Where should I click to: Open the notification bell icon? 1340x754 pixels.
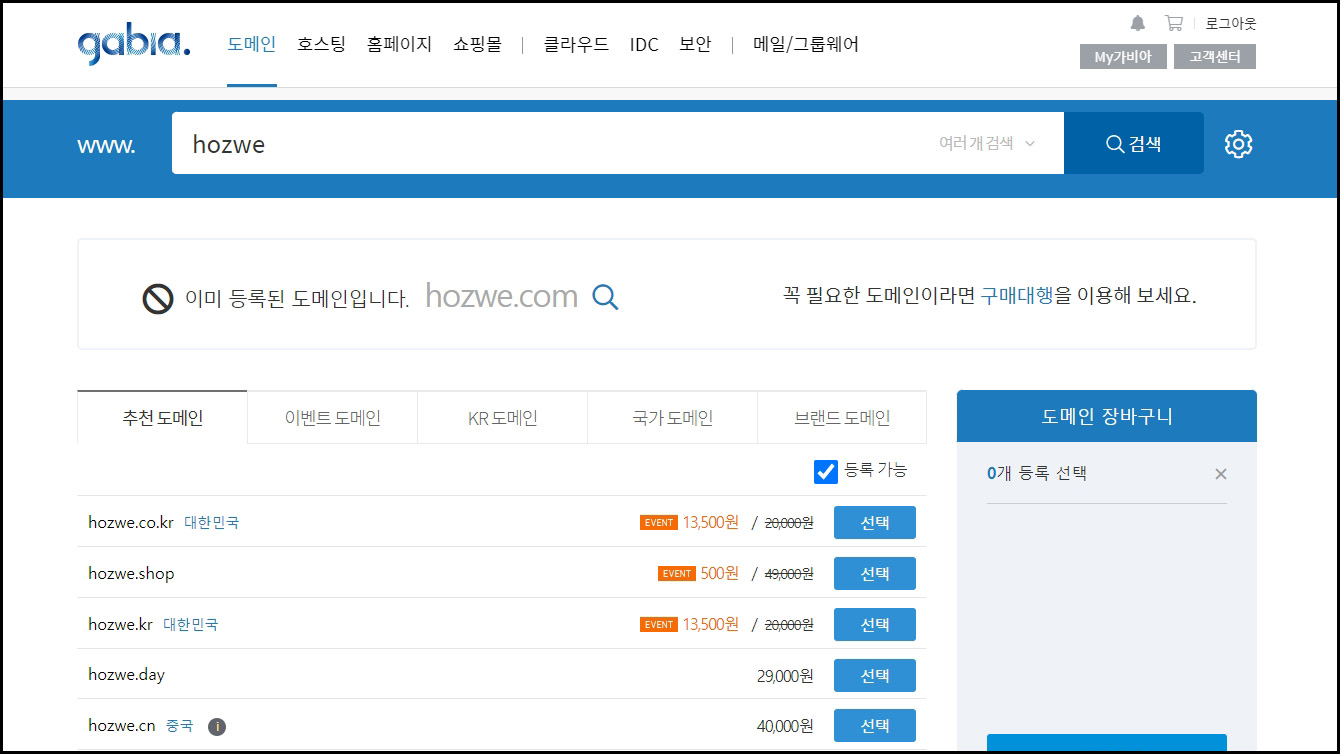1138,23
